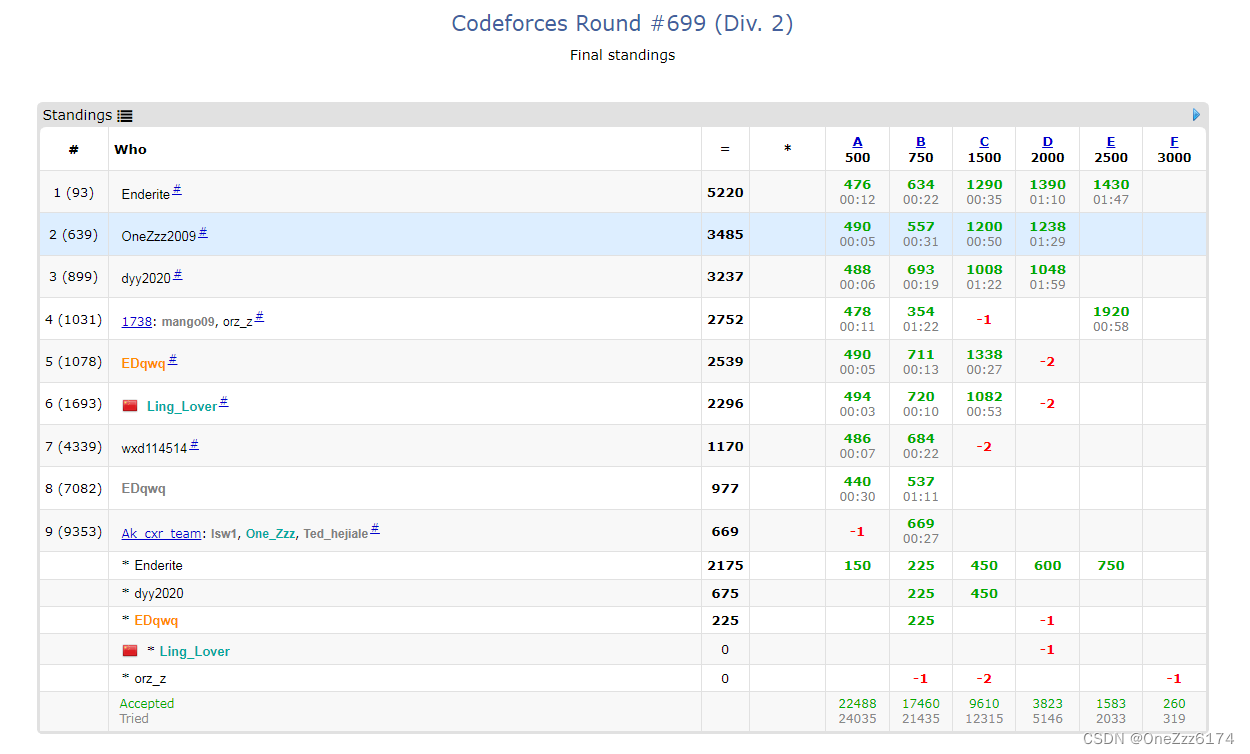Screen dimensions: 1250x754
Task: Select accepted count 260 for problem F
Action: [x=1174, y=704]
